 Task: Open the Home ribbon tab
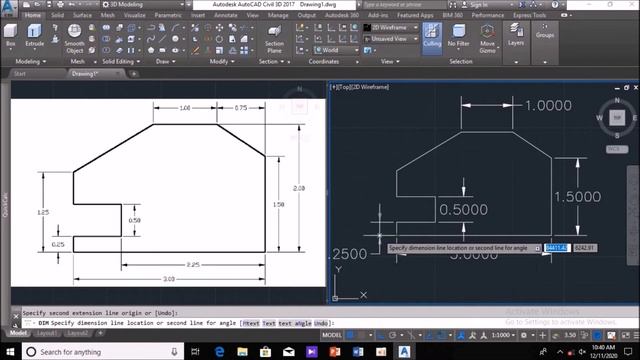[x=32, y=15]
